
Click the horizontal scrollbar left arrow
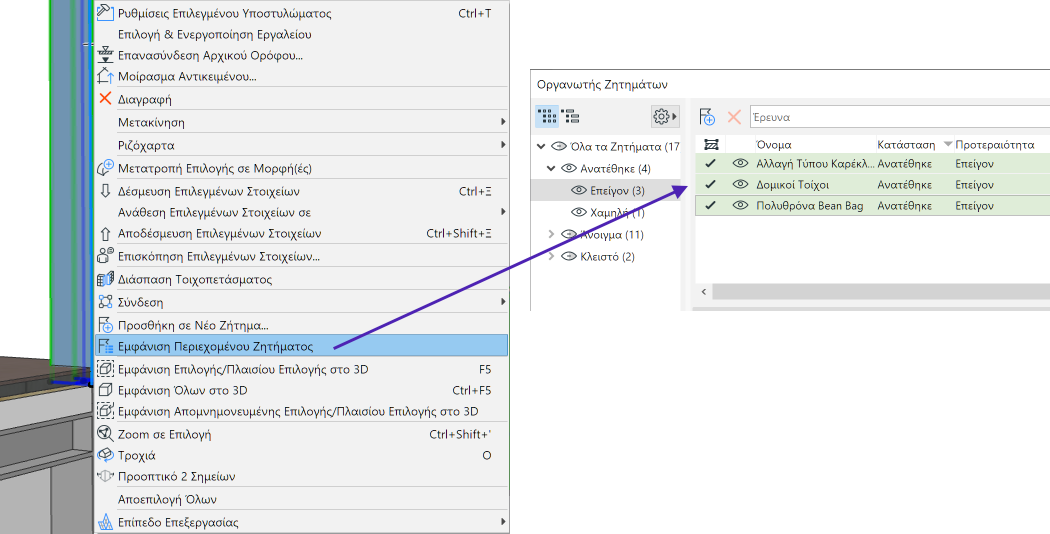coord(704,291)
